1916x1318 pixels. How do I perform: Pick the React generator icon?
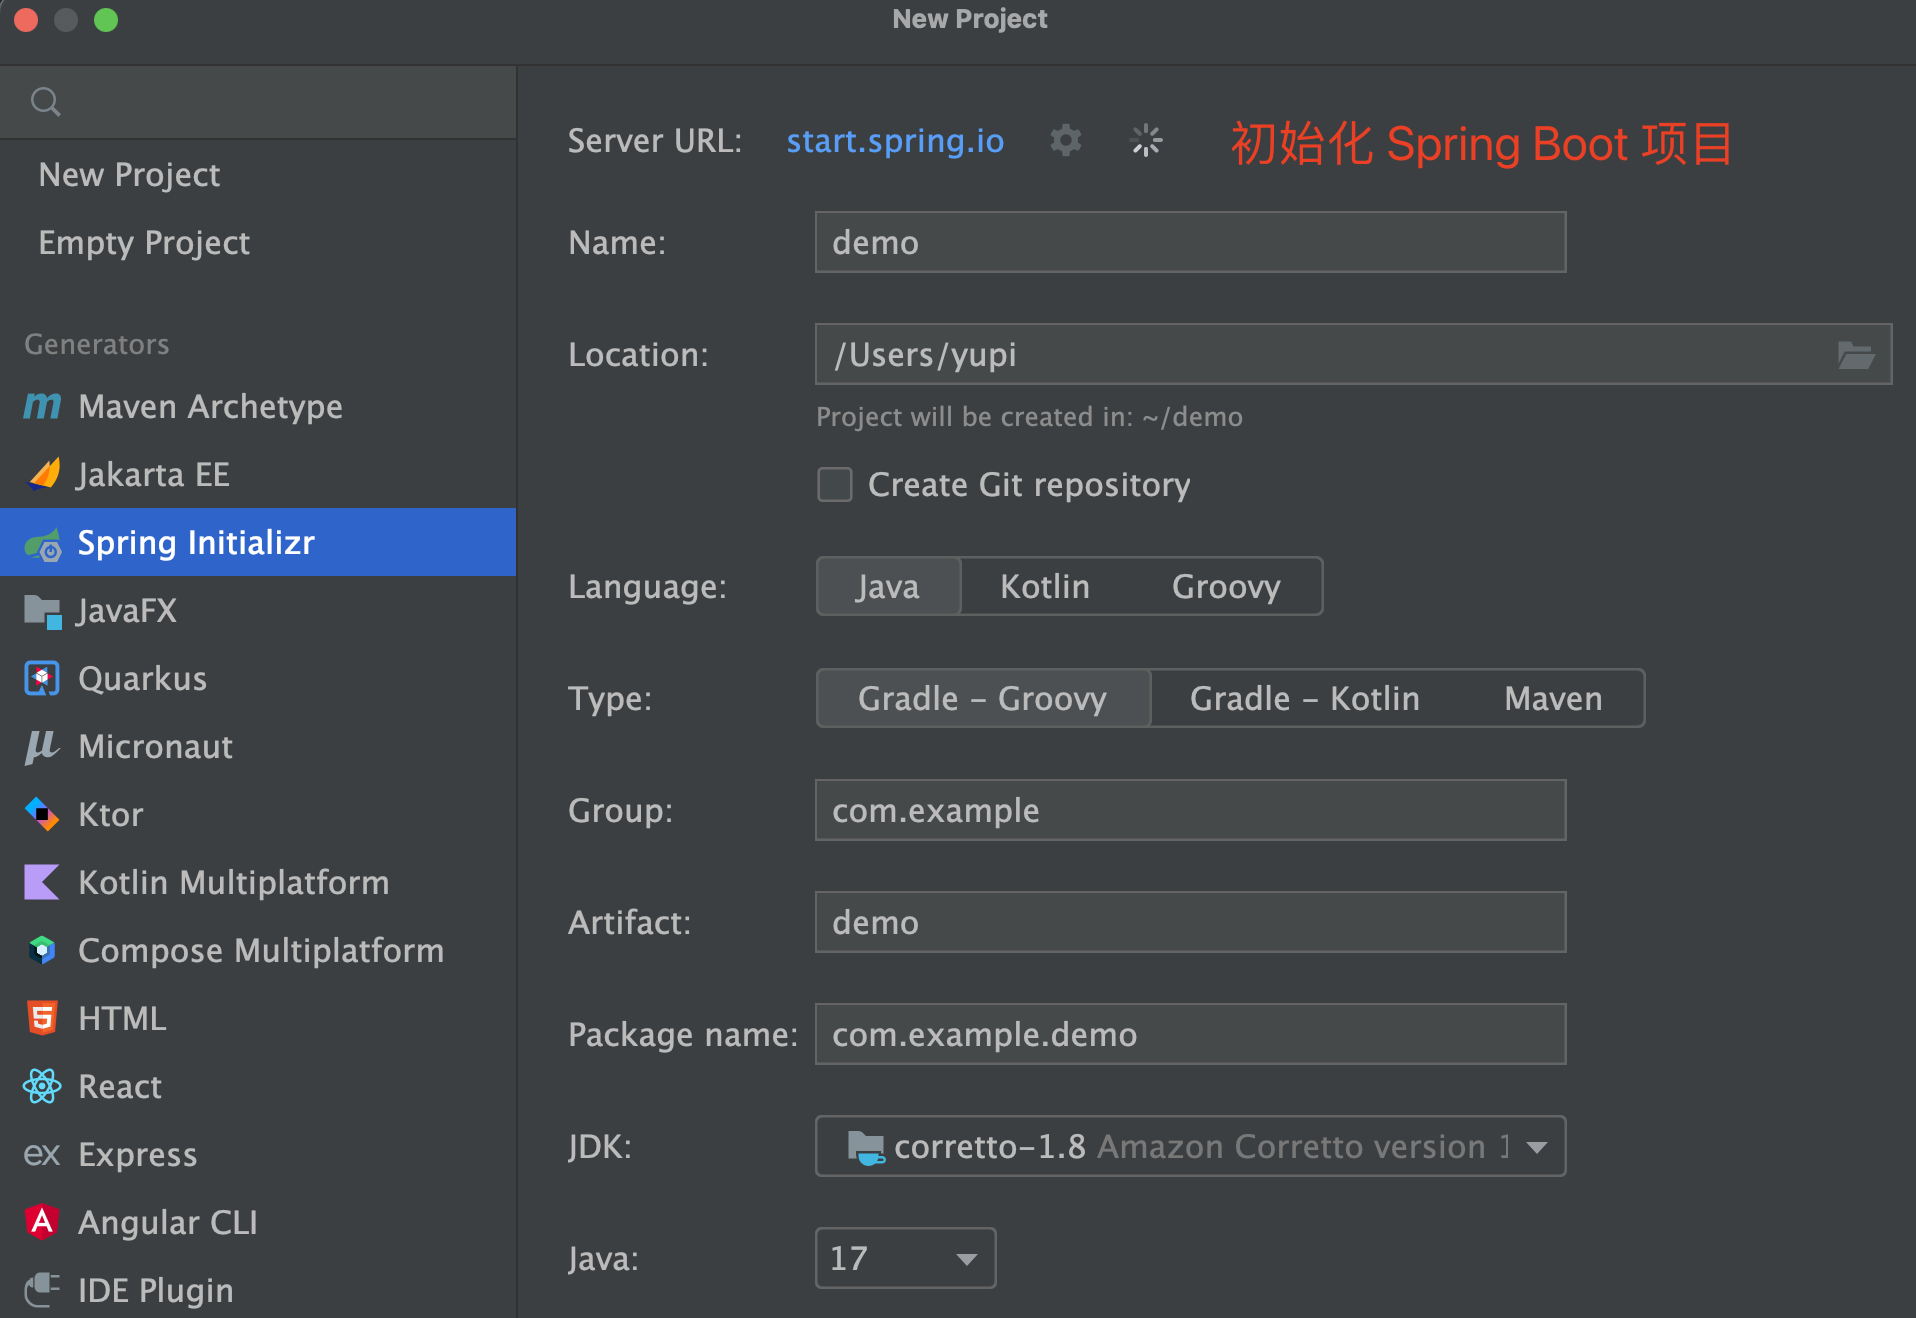[x=42, y=1086]
